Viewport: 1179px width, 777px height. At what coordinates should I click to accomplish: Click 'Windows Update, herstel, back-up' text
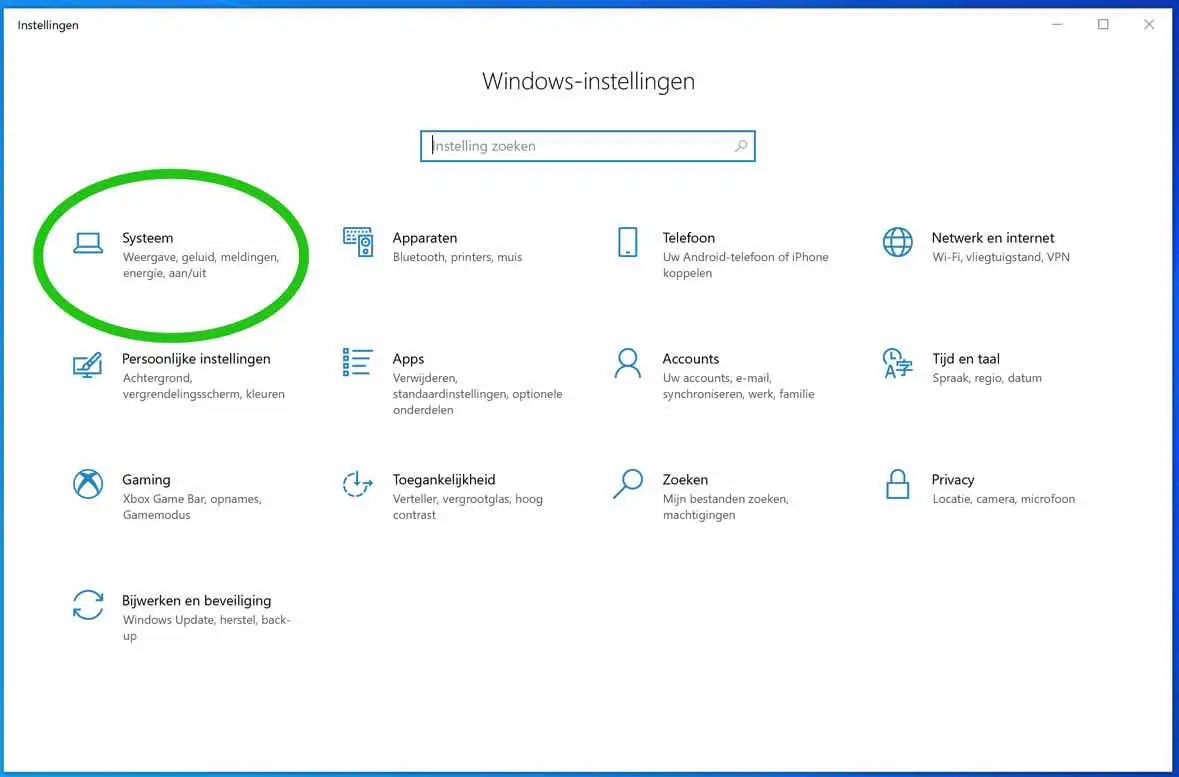click(206, 628)
